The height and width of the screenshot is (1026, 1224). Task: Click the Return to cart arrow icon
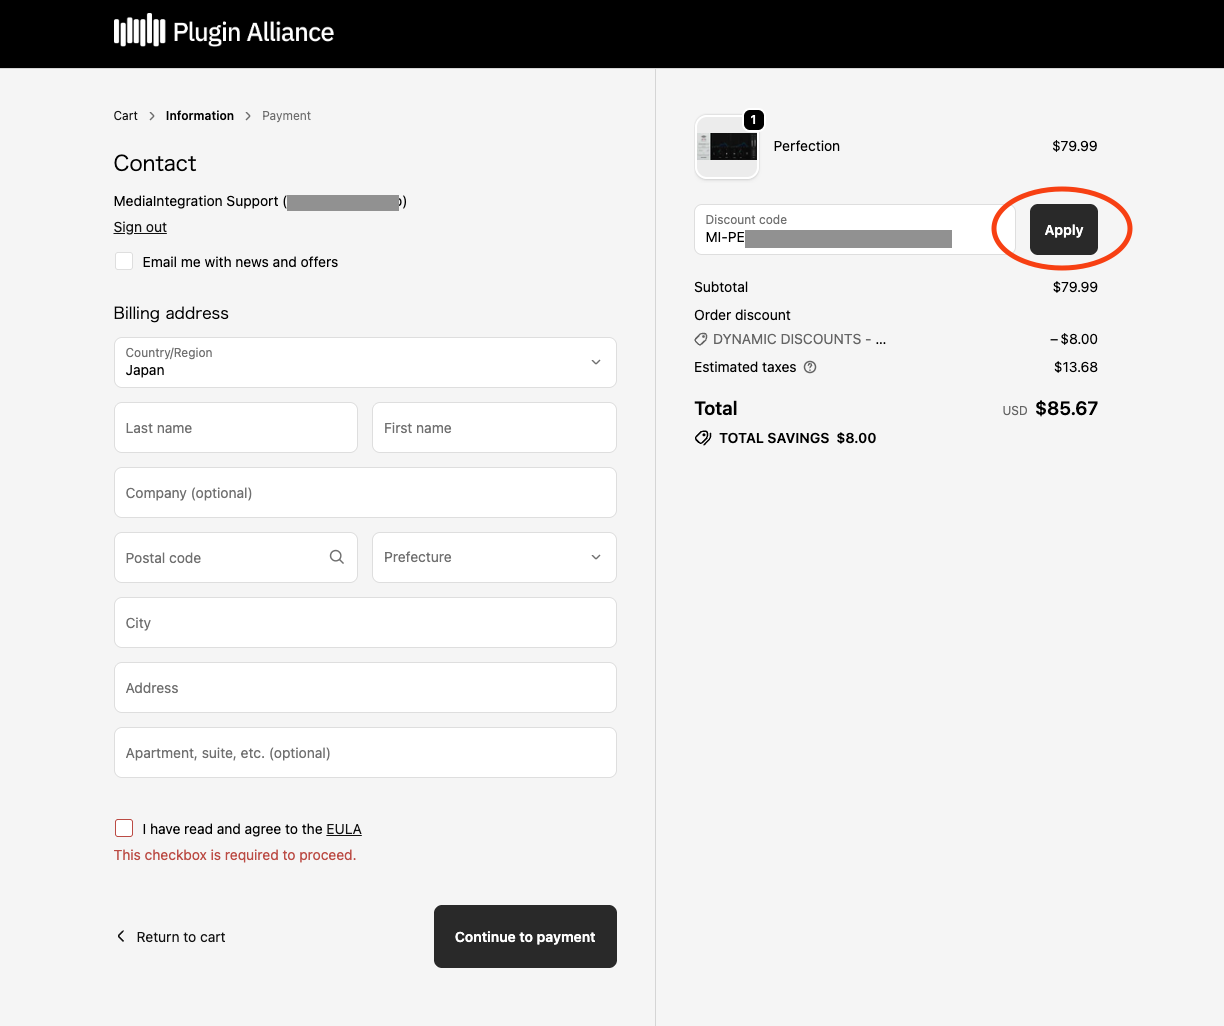[121, 936]
